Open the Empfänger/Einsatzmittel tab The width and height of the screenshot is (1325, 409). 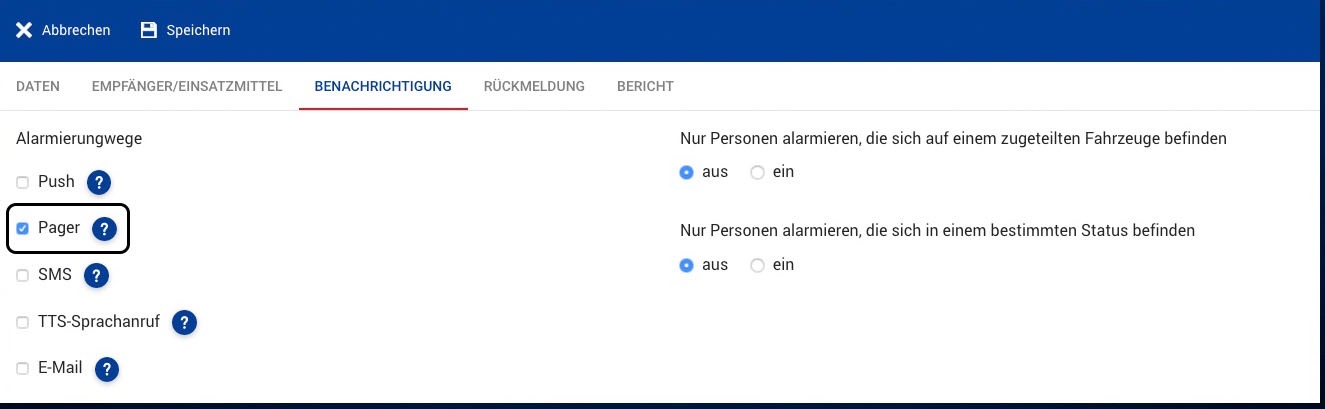point(187,86)
